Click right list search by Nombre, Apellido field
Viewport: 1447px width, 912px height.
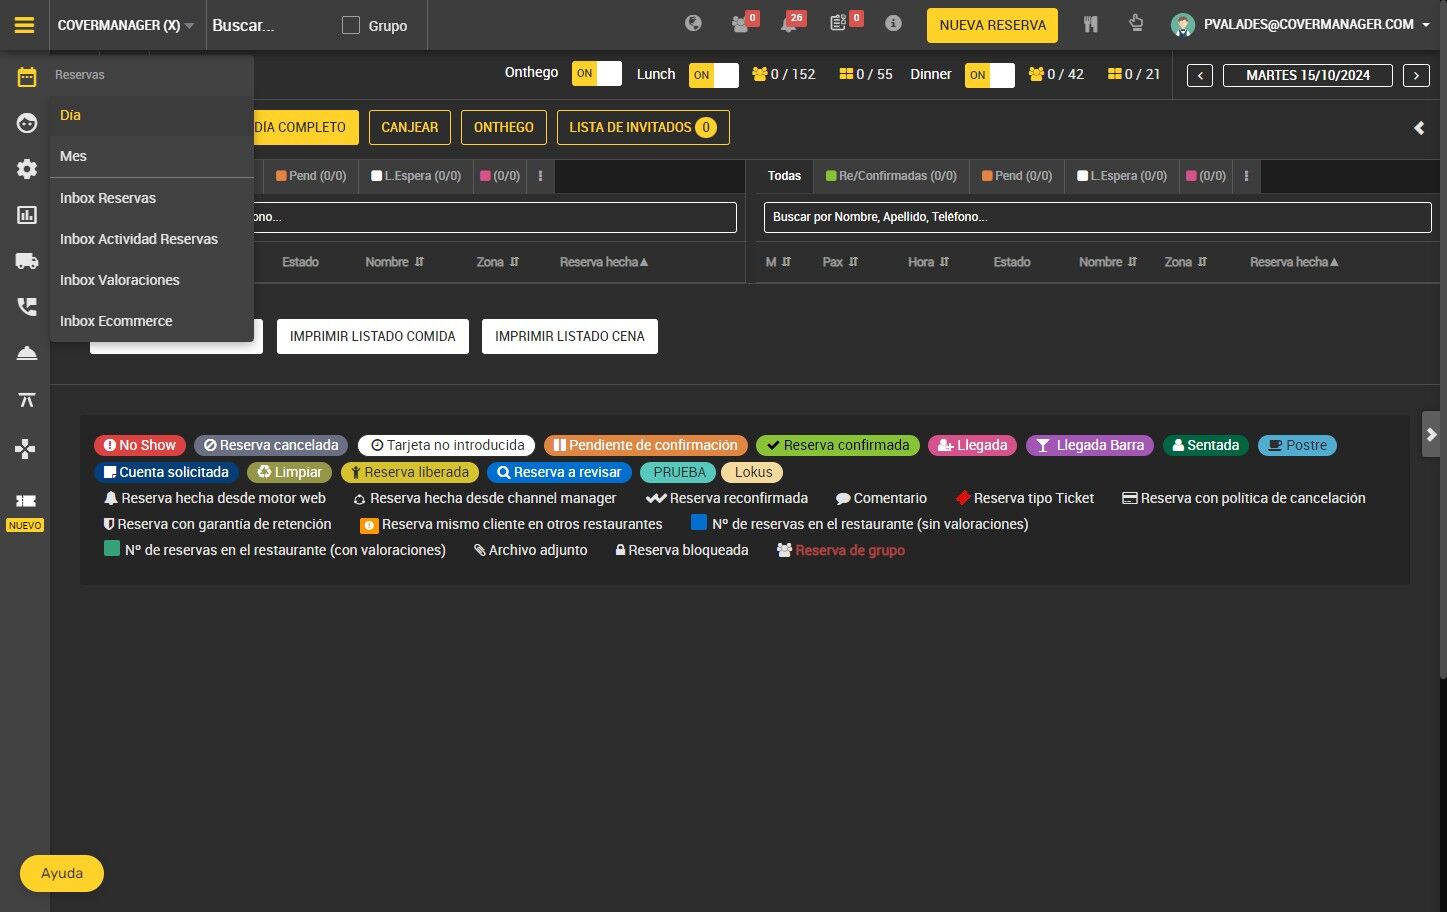click(1098, 217)
